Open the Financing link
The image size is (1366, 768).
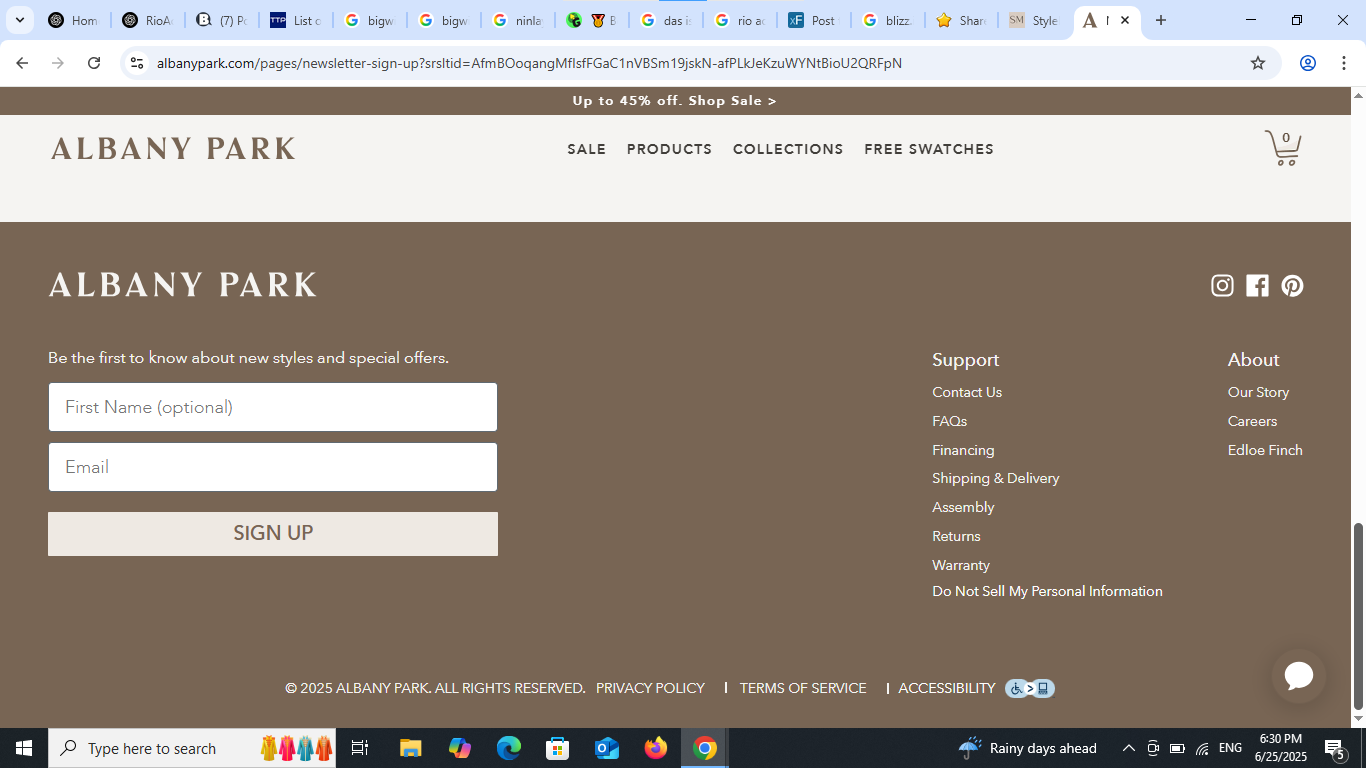coord(963,450)
